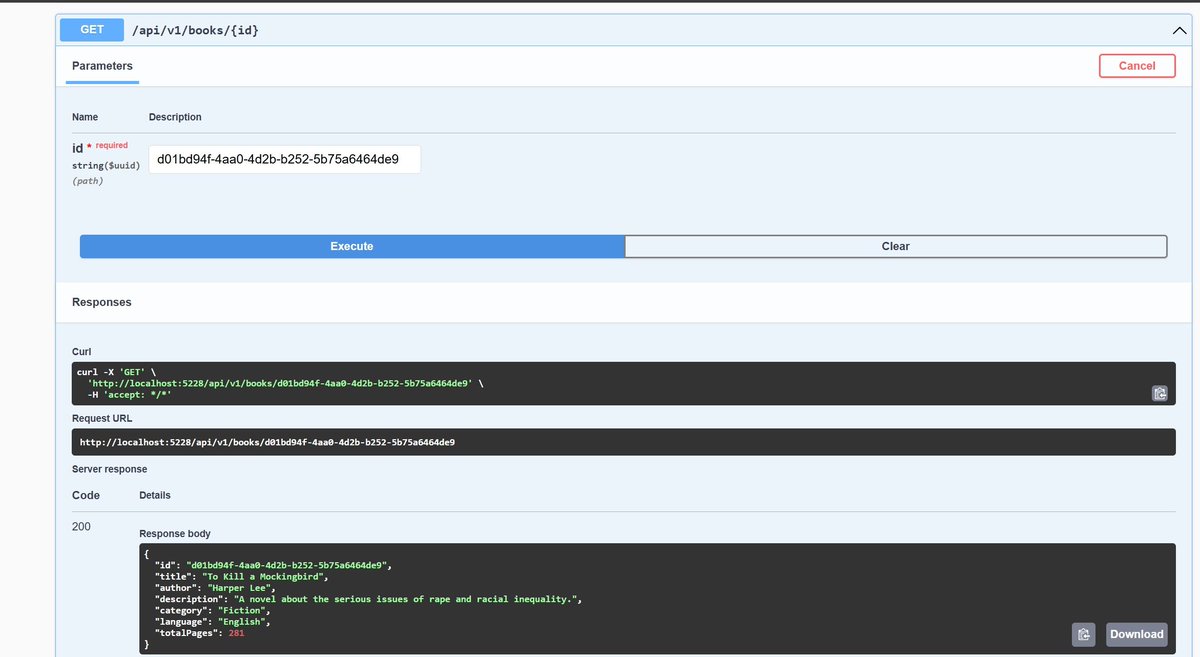Image resolution: width=1200 pixels, height=657 pixels.
Task: Select the Parameters tab
Action: click(102, 66)
